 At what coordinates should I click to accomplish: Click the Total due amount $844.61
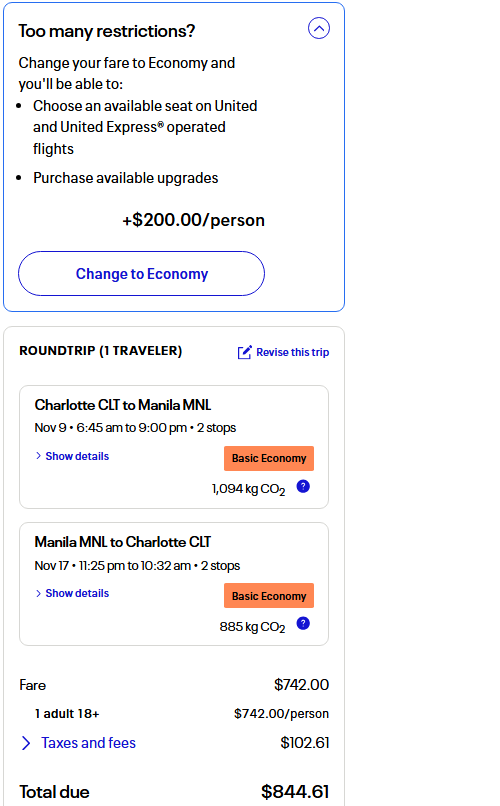pyautogui.click(x=295, y=792)
